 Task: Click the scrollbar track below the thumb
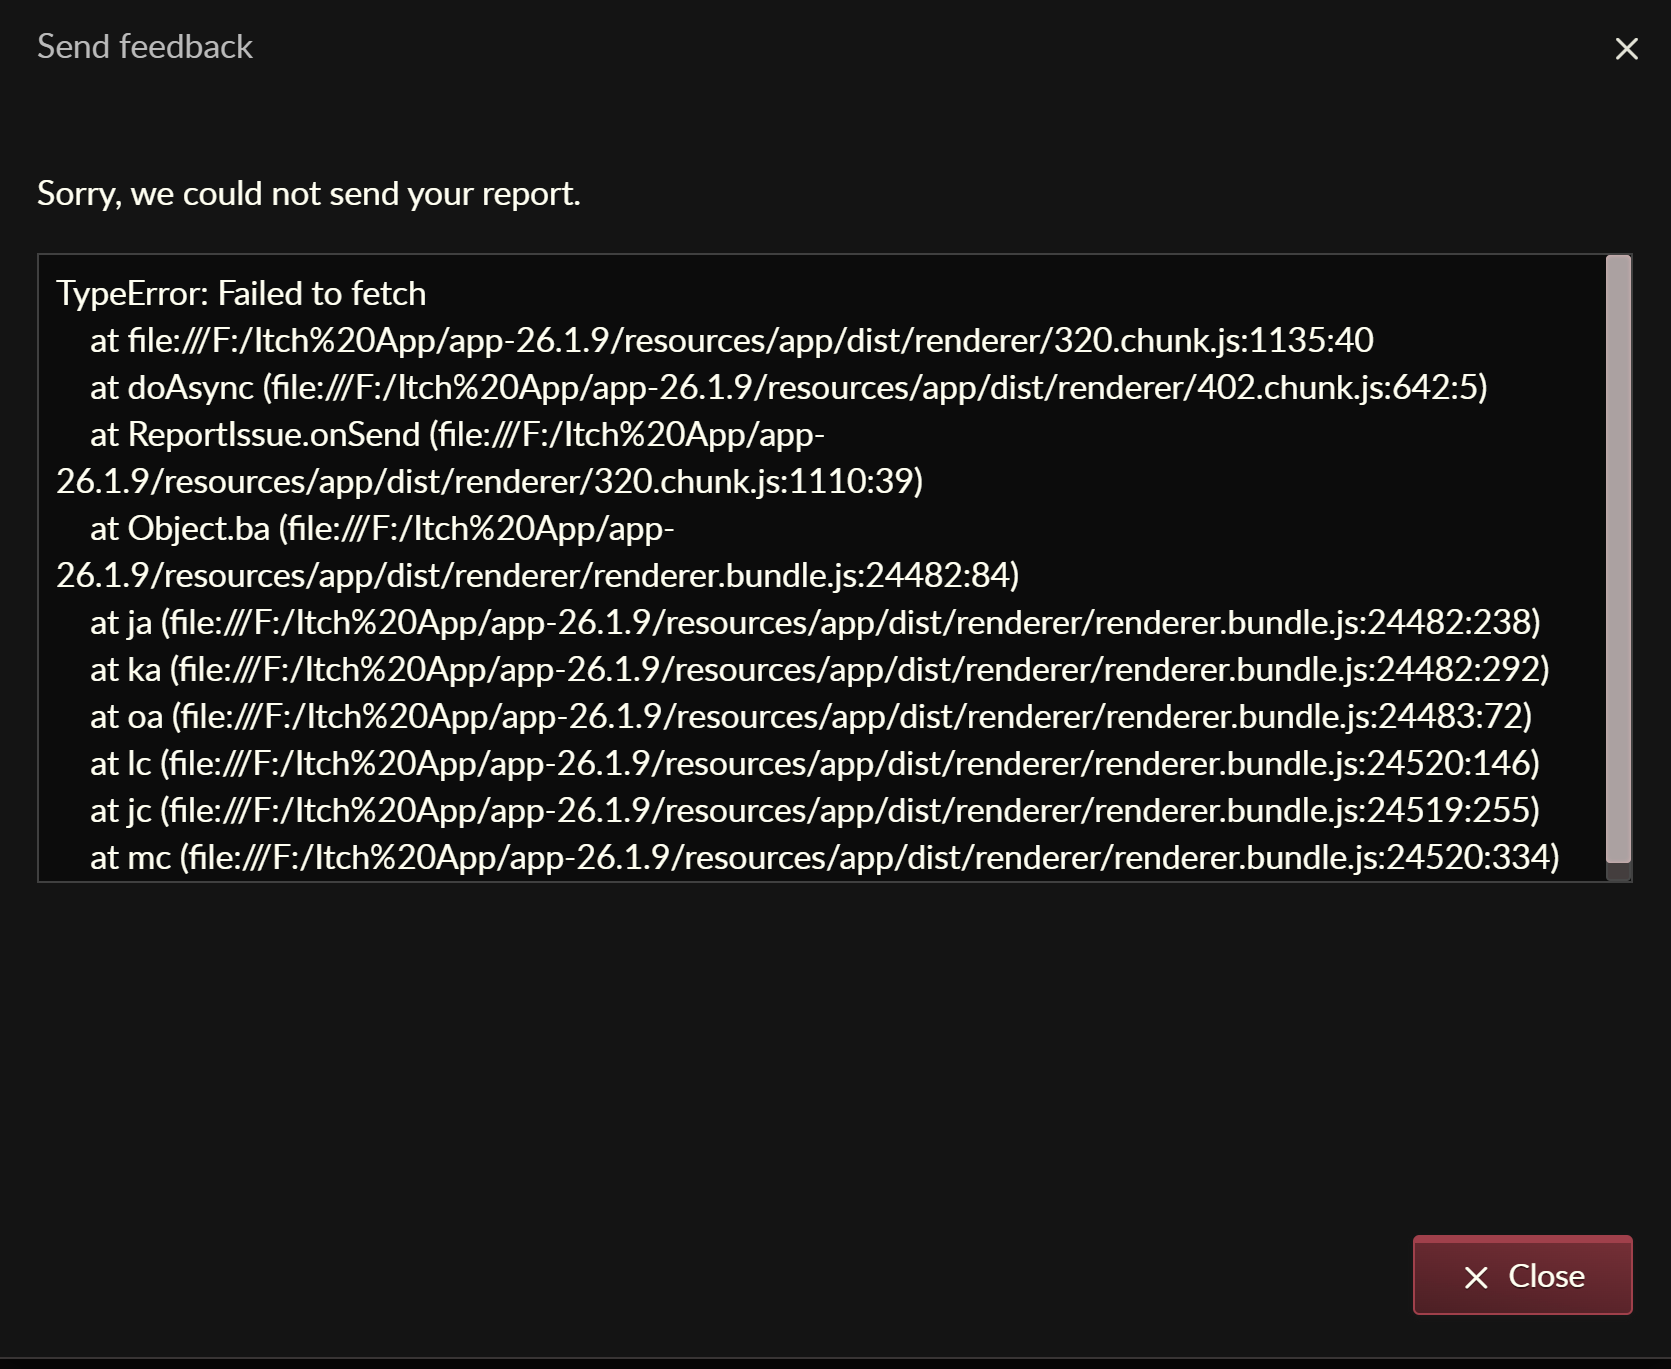(x=1618, y=872)
